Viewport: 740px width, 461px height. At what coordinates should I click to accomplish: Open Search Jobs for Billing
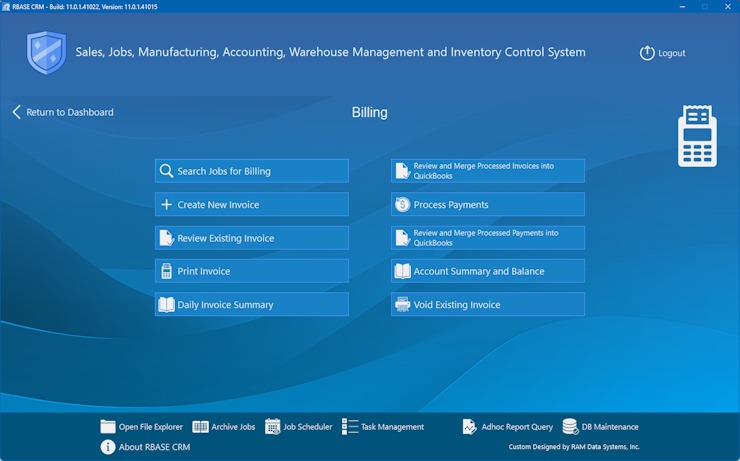[252, 171]
